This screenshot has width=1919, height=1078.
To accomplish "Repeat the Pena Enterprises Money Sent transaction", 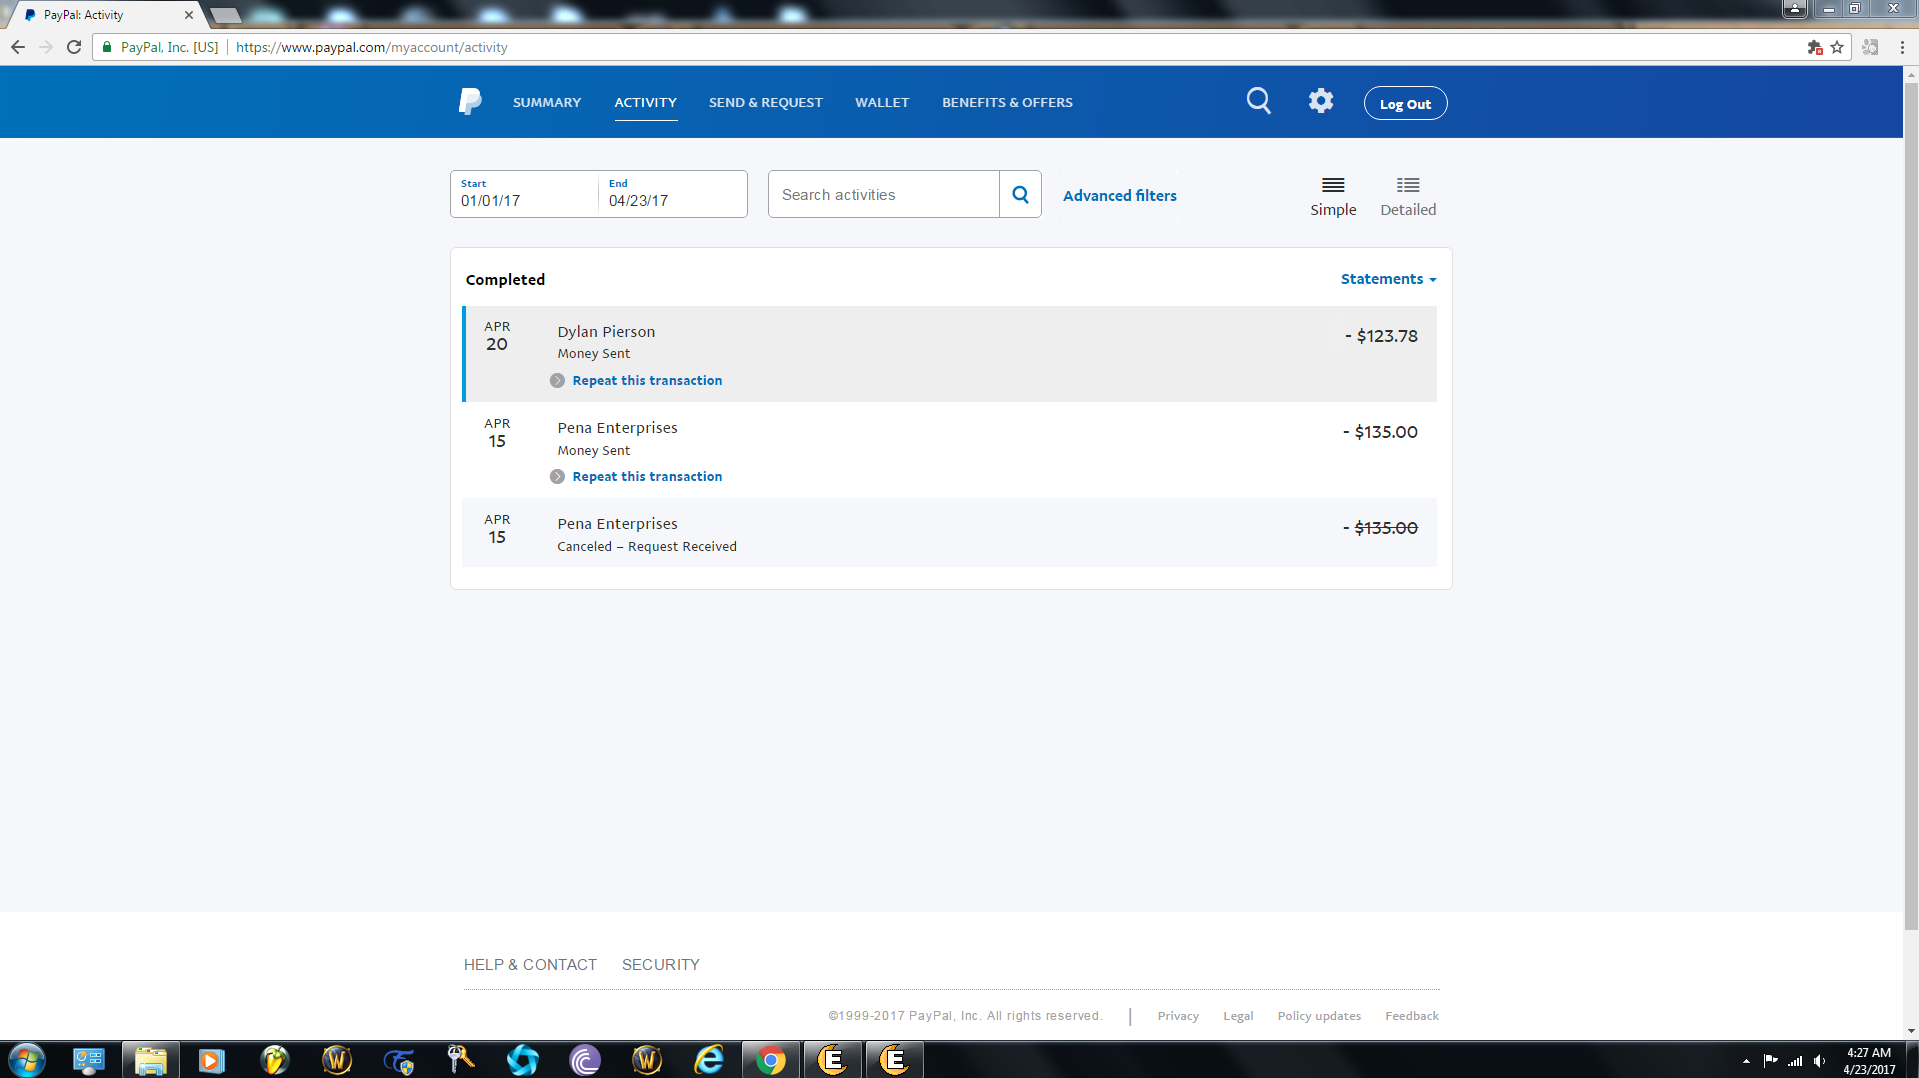I will click(x=647, y=477).
